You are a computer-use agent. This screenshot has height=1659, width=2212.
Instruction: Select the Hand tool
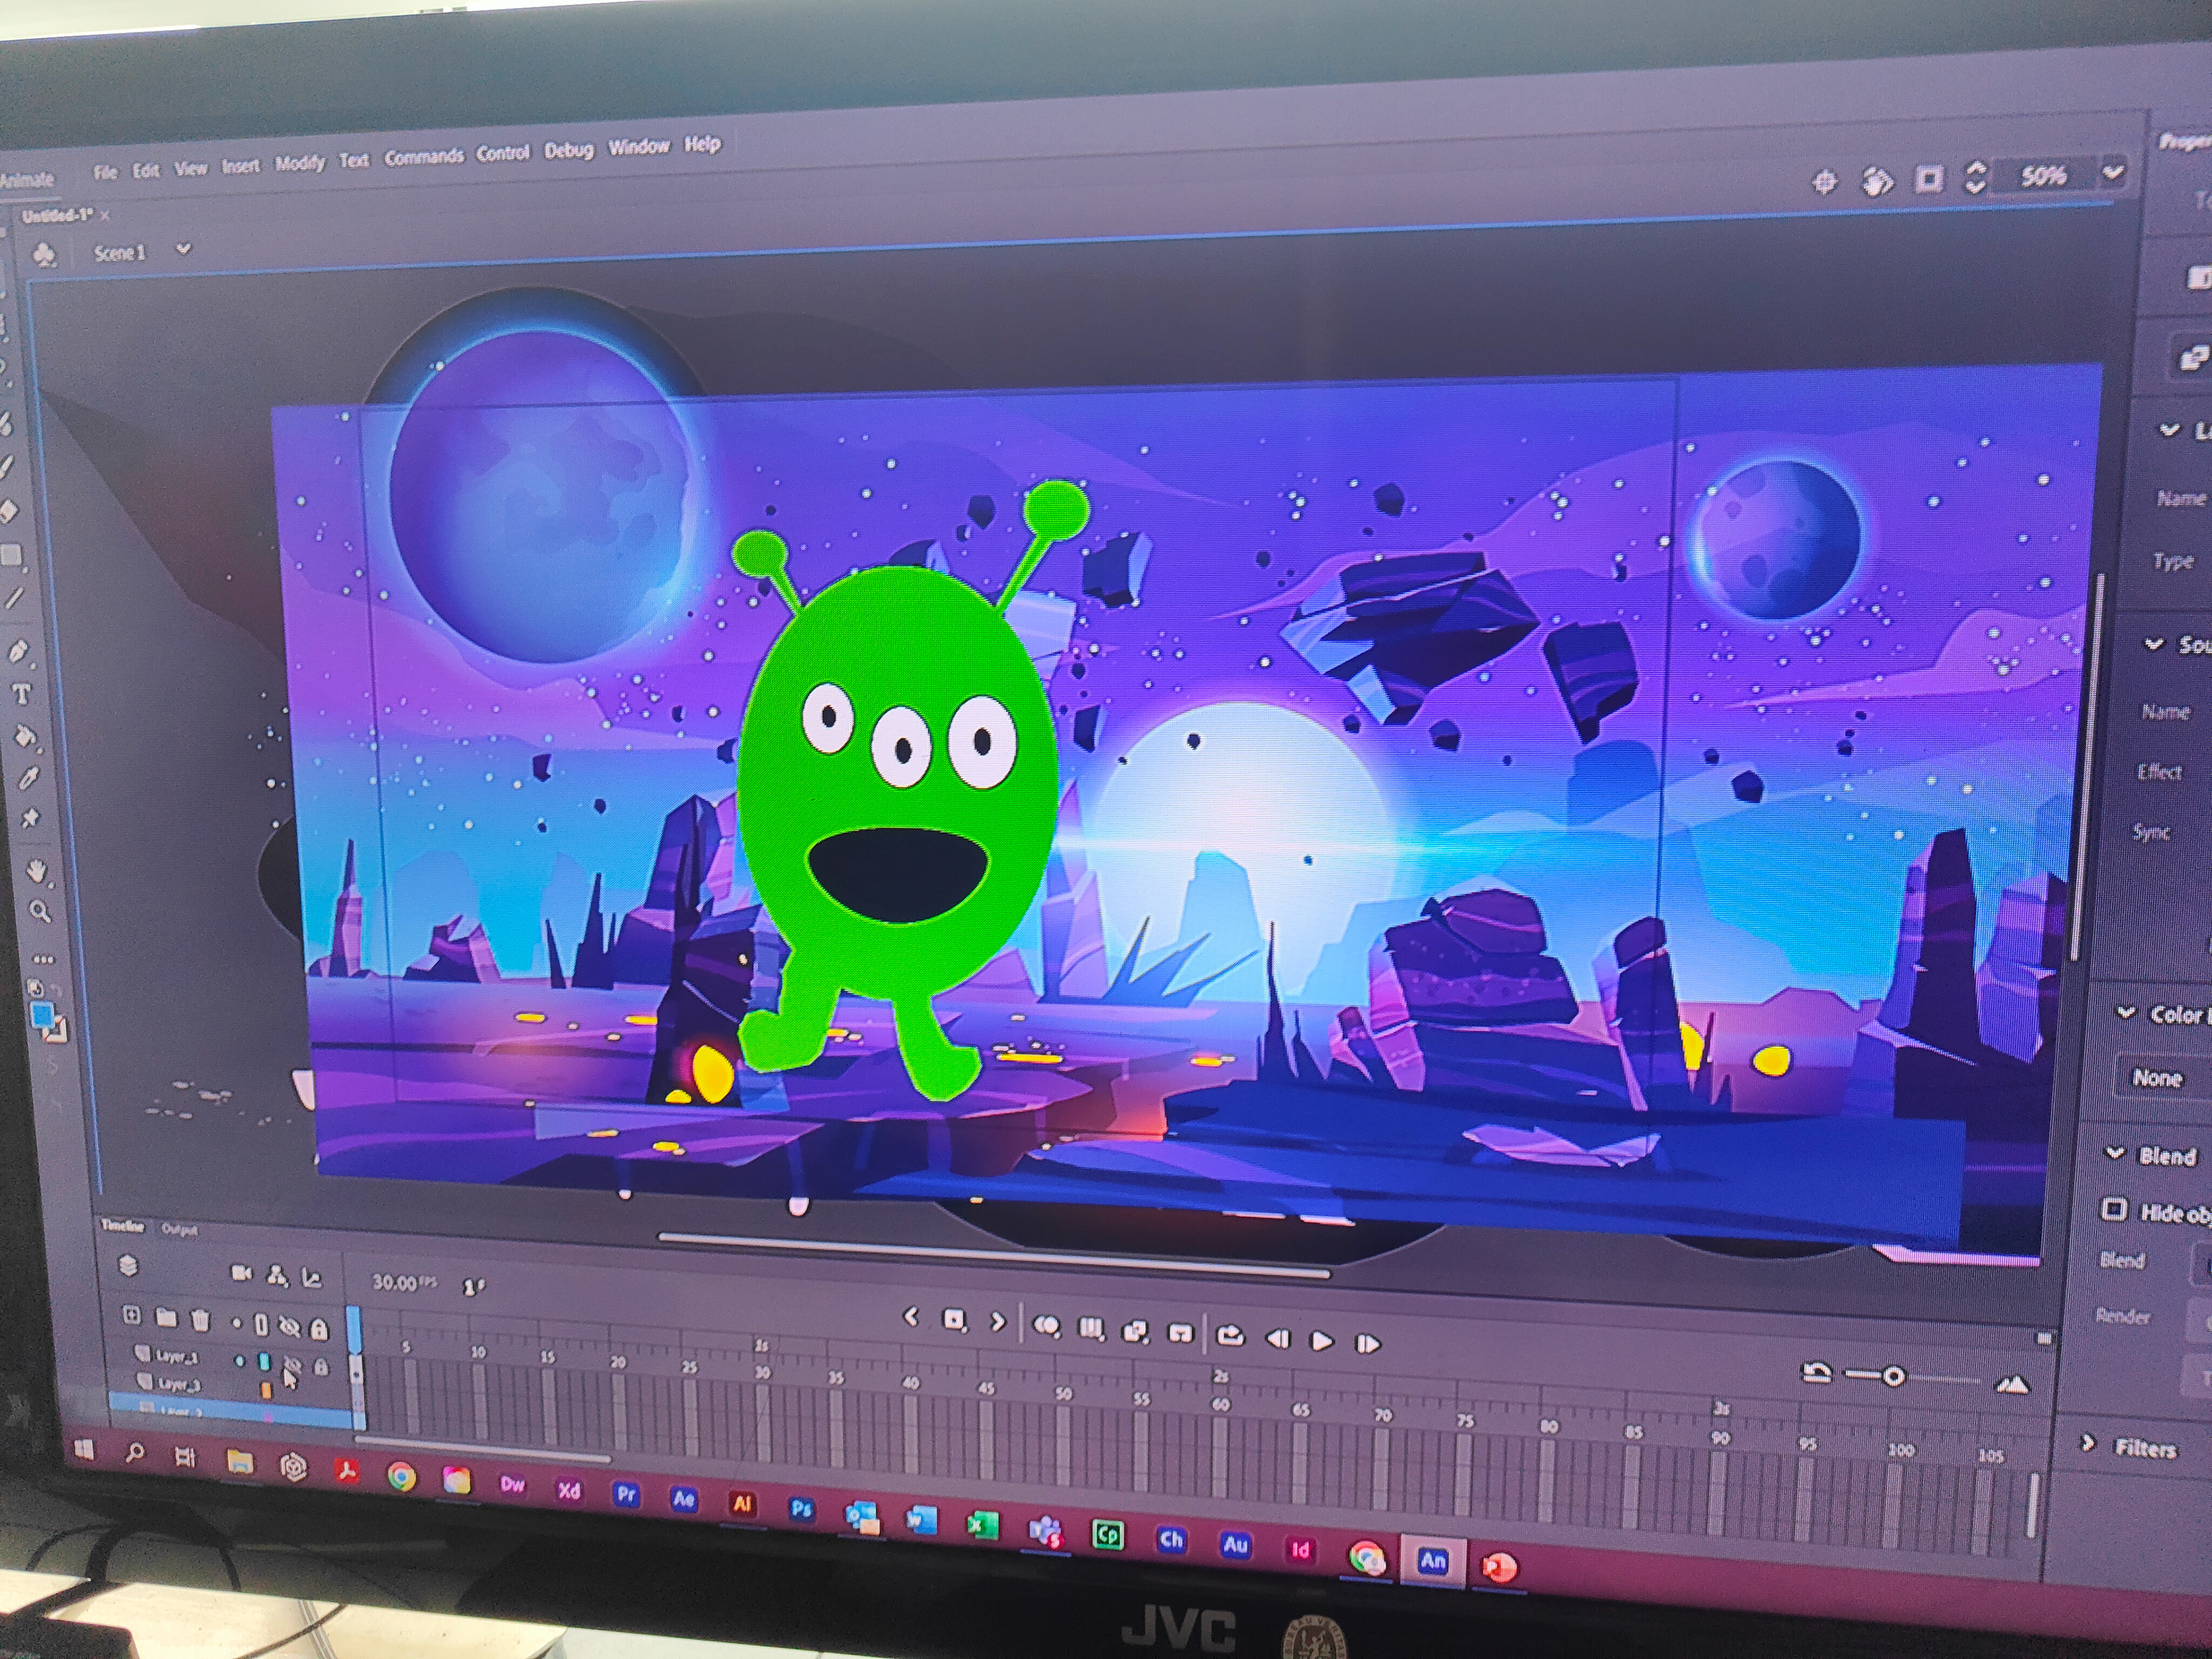(37, 871)
